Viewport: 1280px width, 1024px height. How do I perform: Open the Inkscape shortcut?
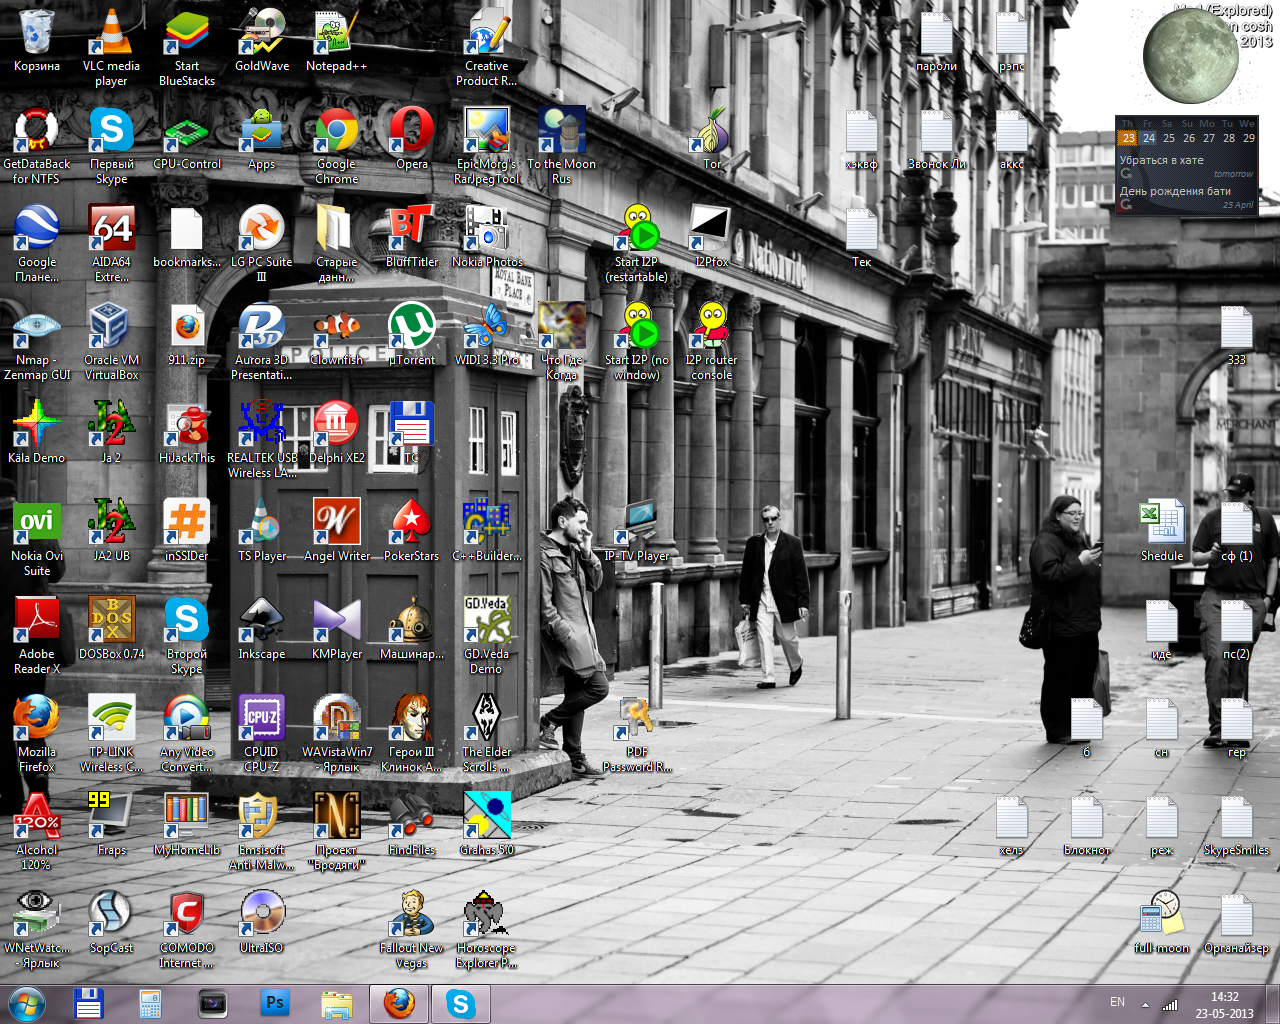262,630
